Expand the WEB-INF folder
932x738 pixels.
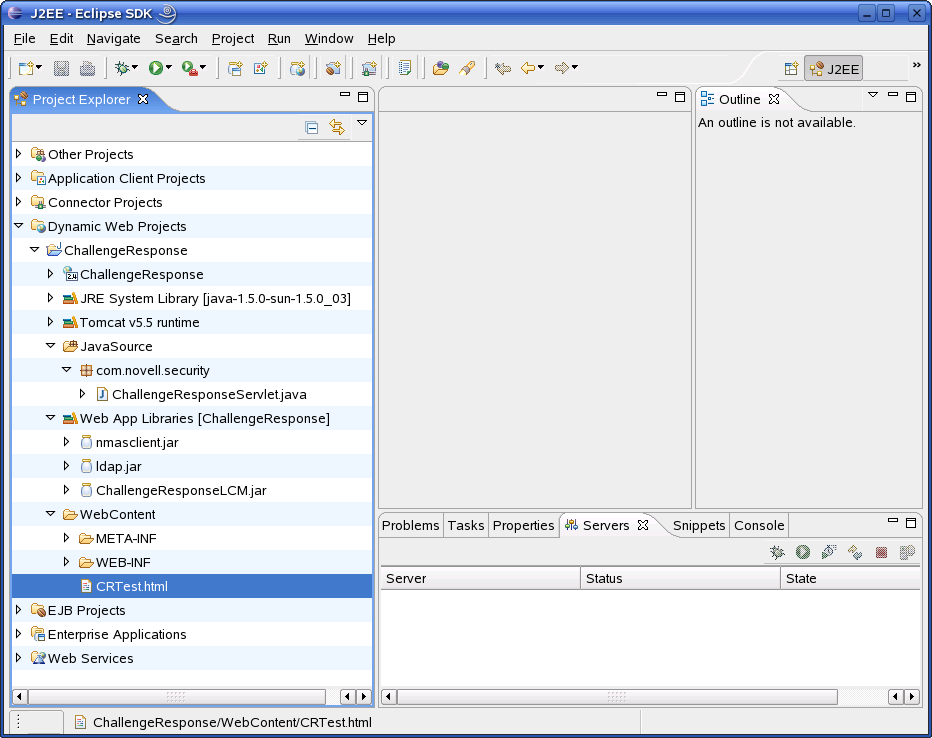(67, 562)
